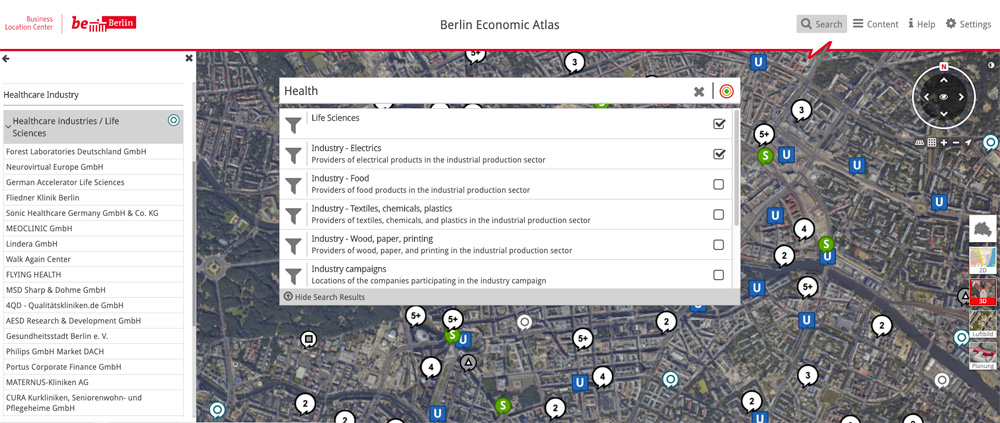Close the left results panel
Viewport: 1000px width, 423px height.
tap(189, 58)
